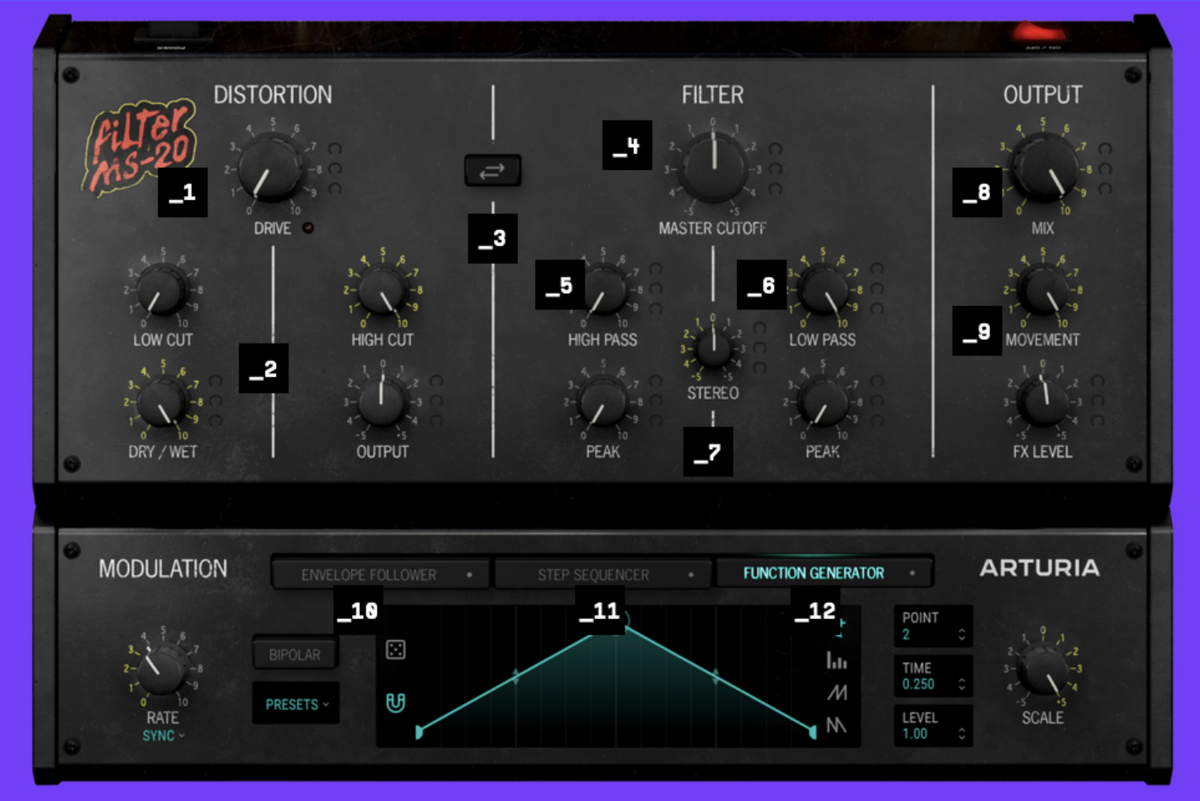Viewport: 1200px width, 801px height.
Task: Click the Point value 2
Action: tap(906, 635)
